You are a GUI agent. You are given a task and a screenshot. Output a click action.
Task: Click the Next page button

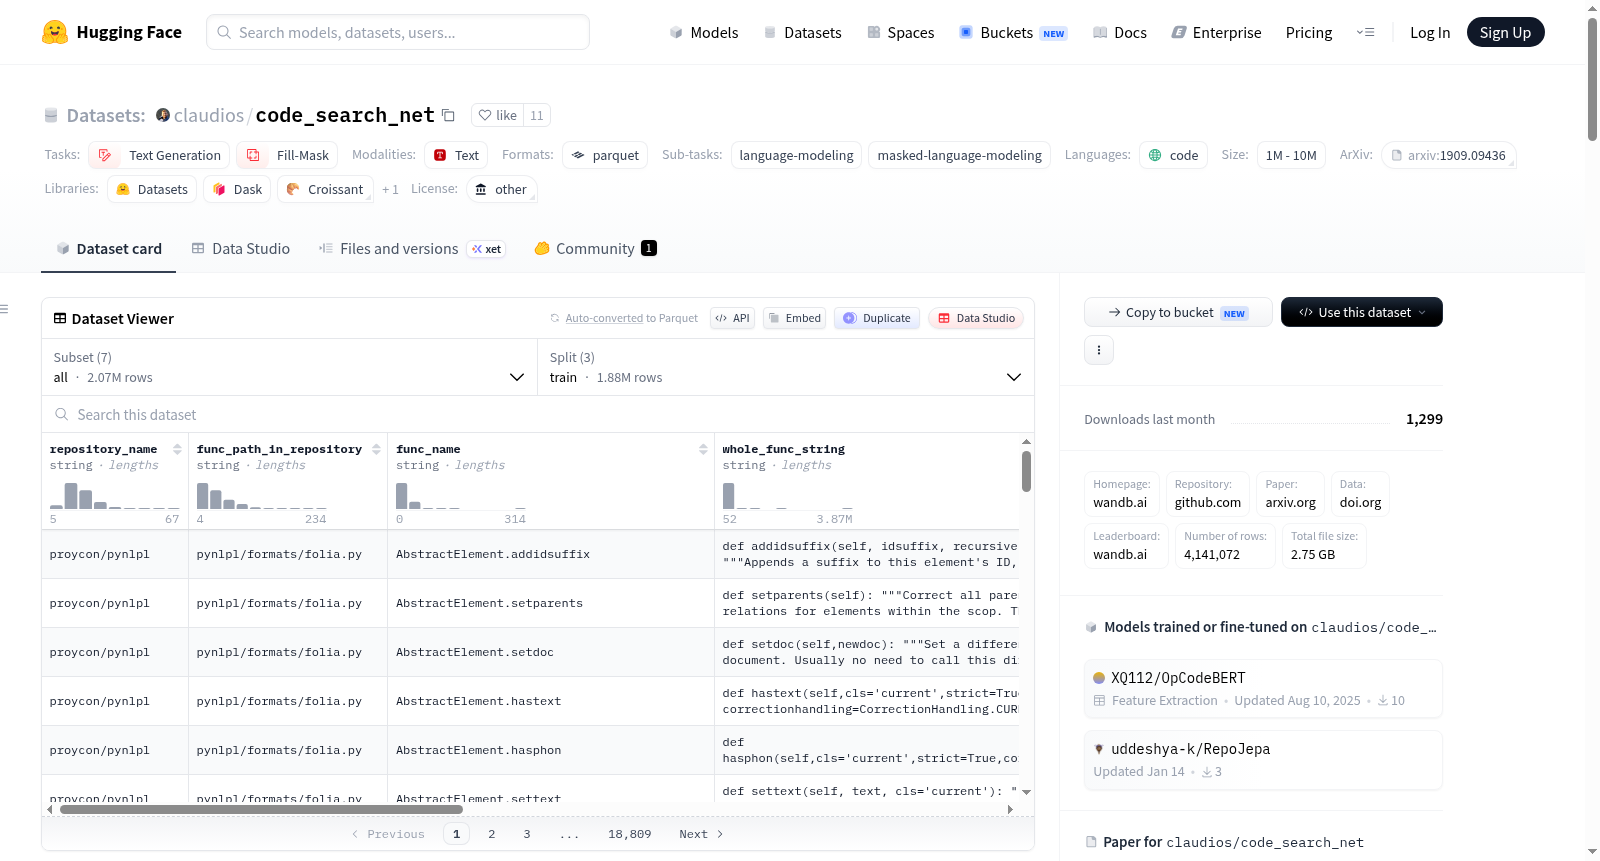pos(701,834)
